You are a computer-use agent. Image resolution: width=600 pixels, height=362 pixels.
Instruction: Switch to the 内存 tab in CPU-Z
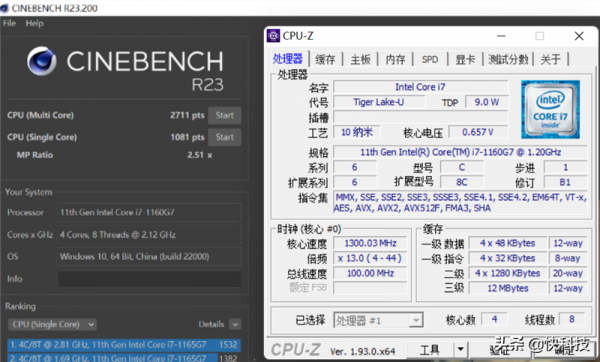click(x=395, y=59)
